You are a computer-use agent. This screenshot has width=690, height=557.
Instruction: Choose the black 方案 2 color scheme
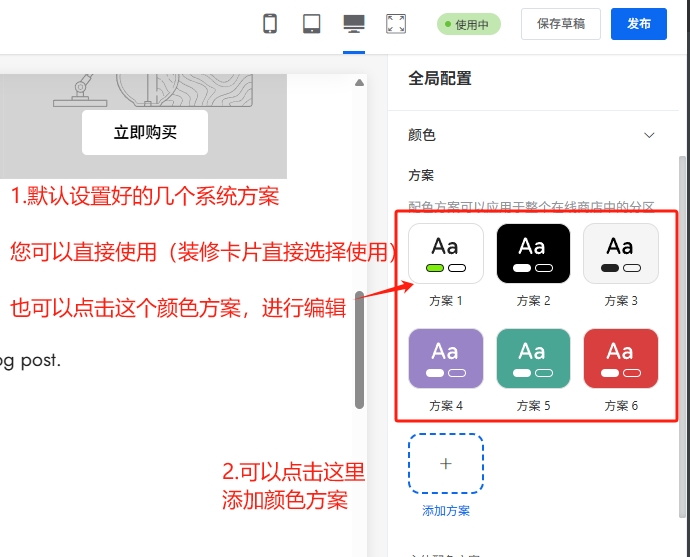pyautogui.click(x=532, y=254)
